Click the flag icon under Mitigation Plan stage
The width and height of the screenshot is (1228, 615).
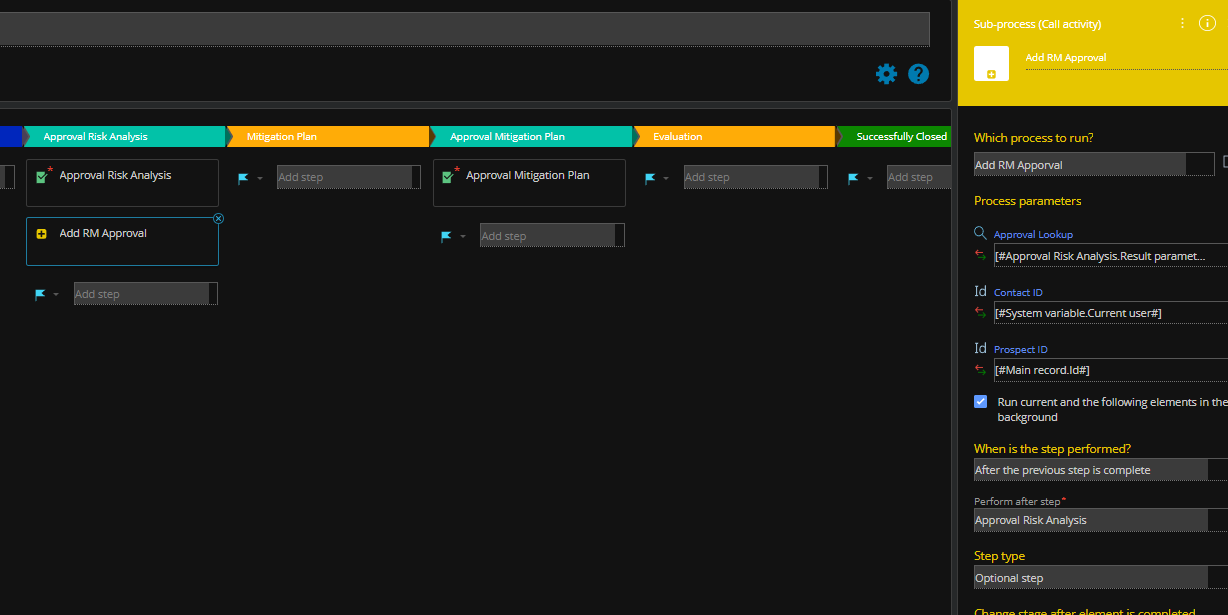pyautogui.click(x=243, y=178)
